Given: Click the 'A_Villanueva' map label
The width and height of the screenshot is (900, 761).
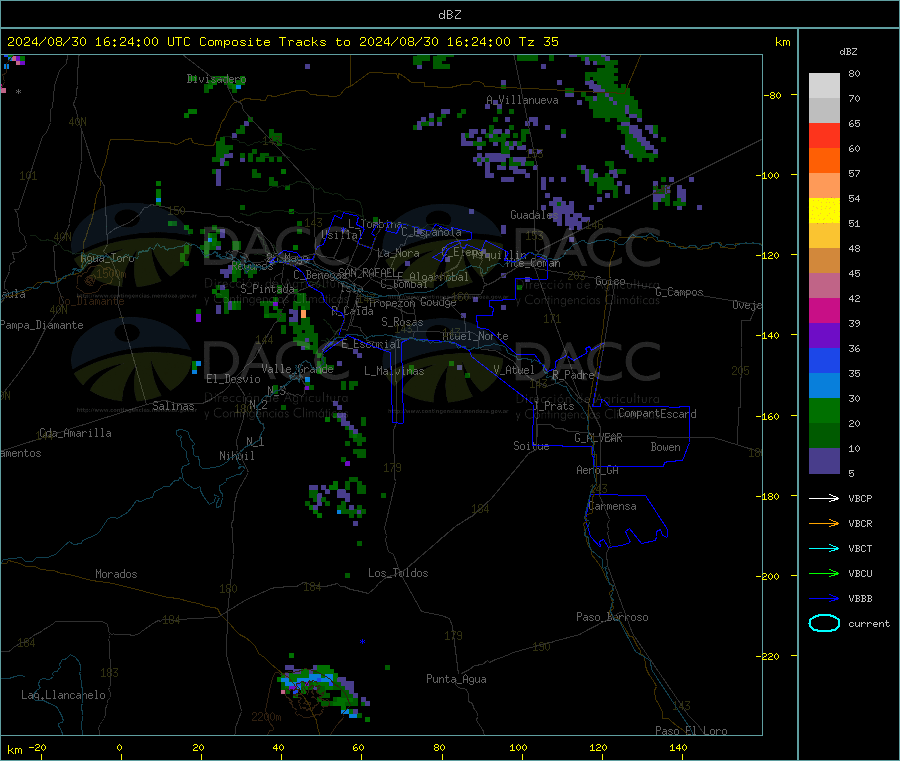Looking at the screenshot, I should click(x=522, y=100).
